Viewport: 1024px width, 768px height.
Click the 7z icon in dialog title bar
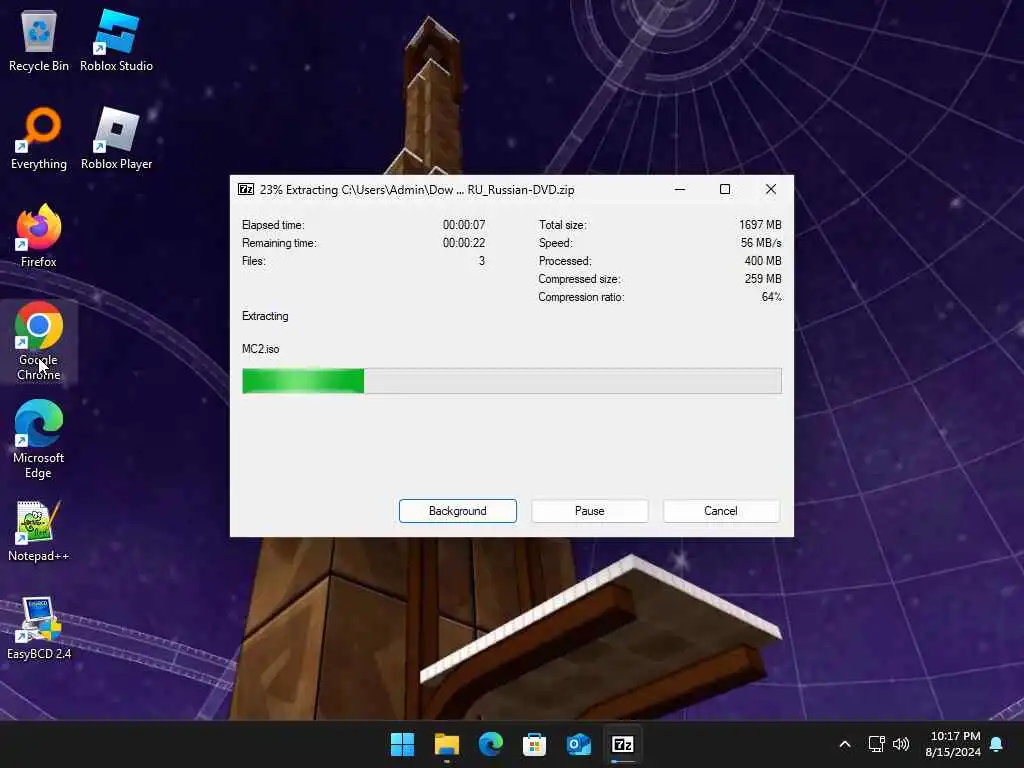[x=246, y=189]
